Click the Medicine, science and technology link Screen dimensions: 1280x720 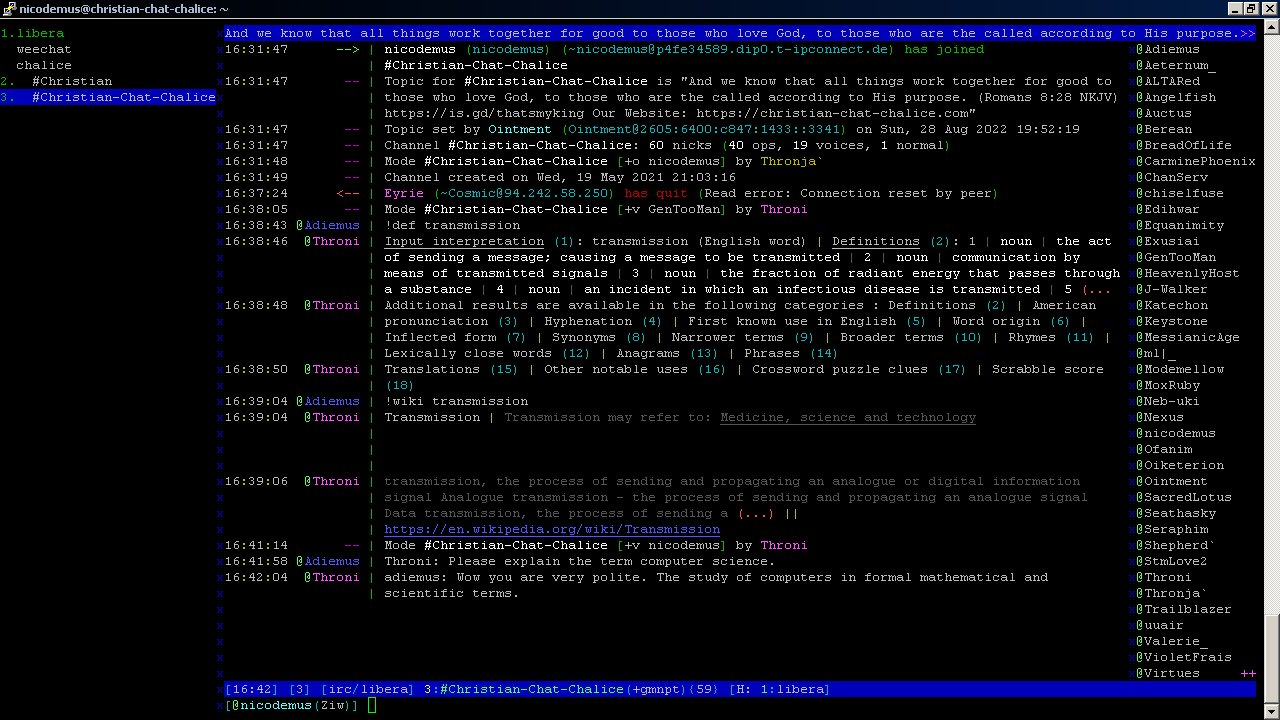pyautogui.click(x=847, y=417)
